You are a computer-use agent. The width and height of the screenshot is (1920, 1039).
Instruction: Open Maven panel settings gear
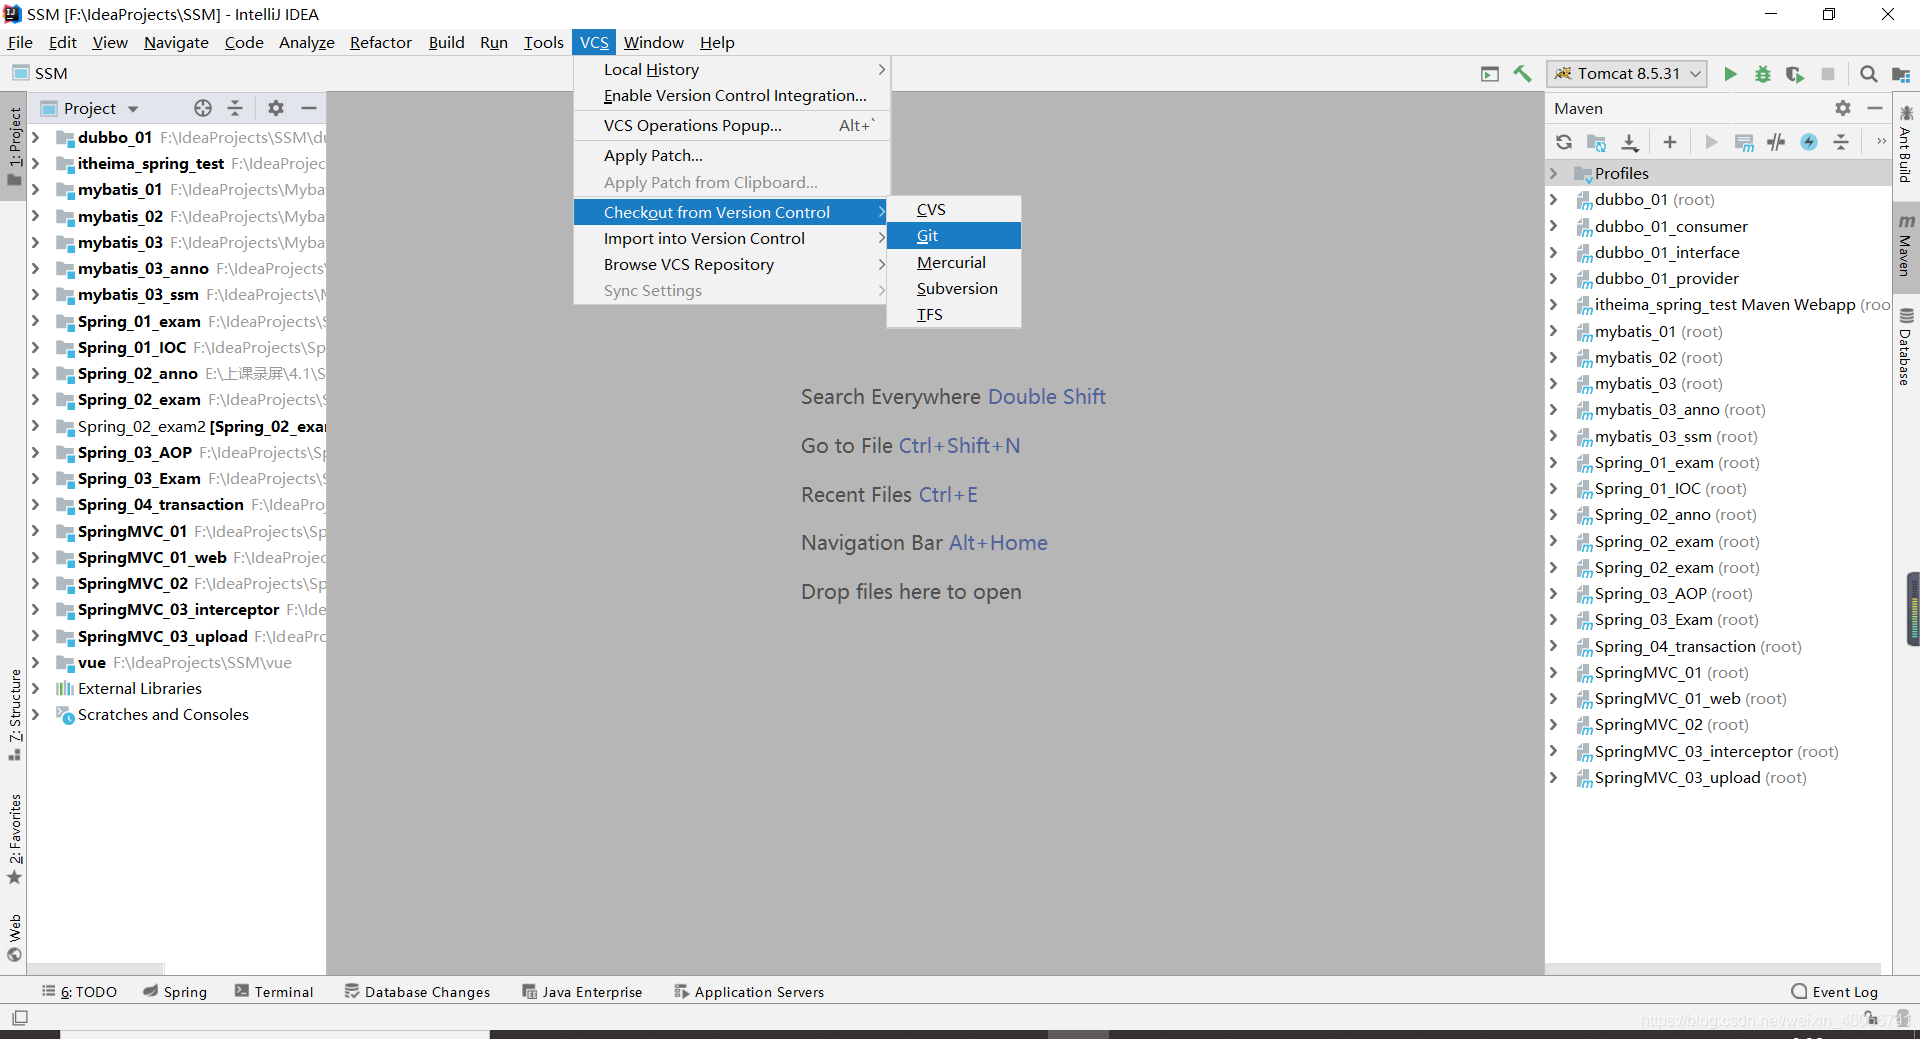click(1843, 108)
